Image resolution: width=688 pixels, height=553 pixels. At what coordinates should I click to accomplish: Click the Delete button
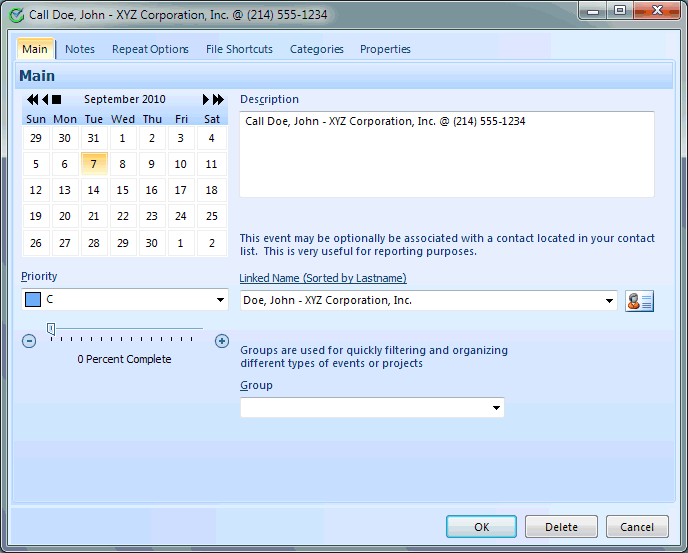[x=561, y=527]
